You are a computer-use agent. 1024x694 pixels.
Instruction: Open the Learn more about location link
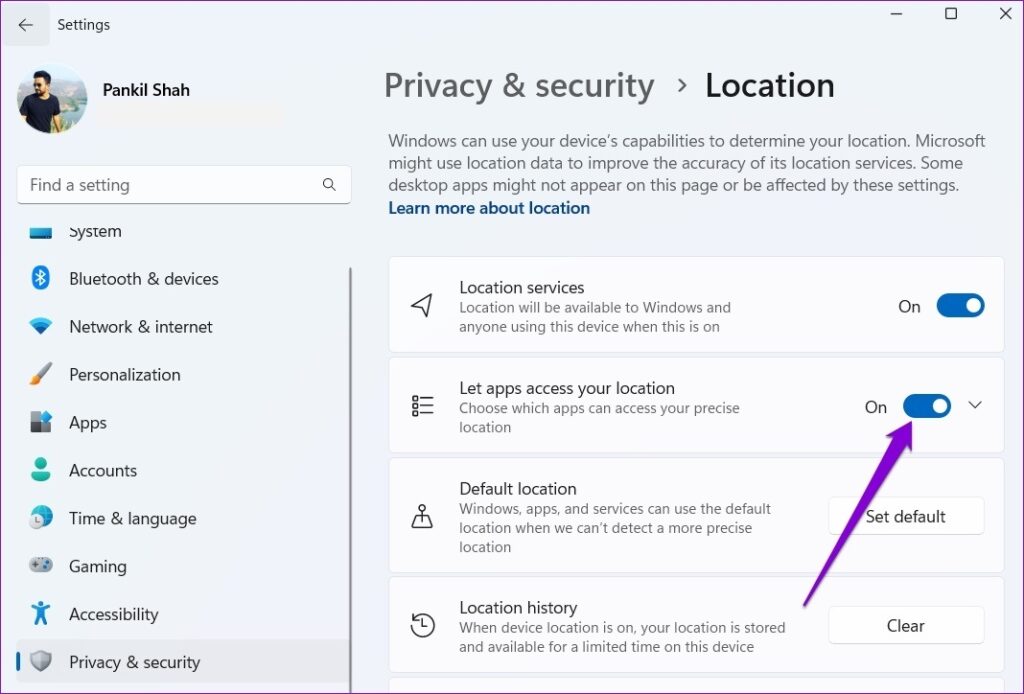(489, 208)
